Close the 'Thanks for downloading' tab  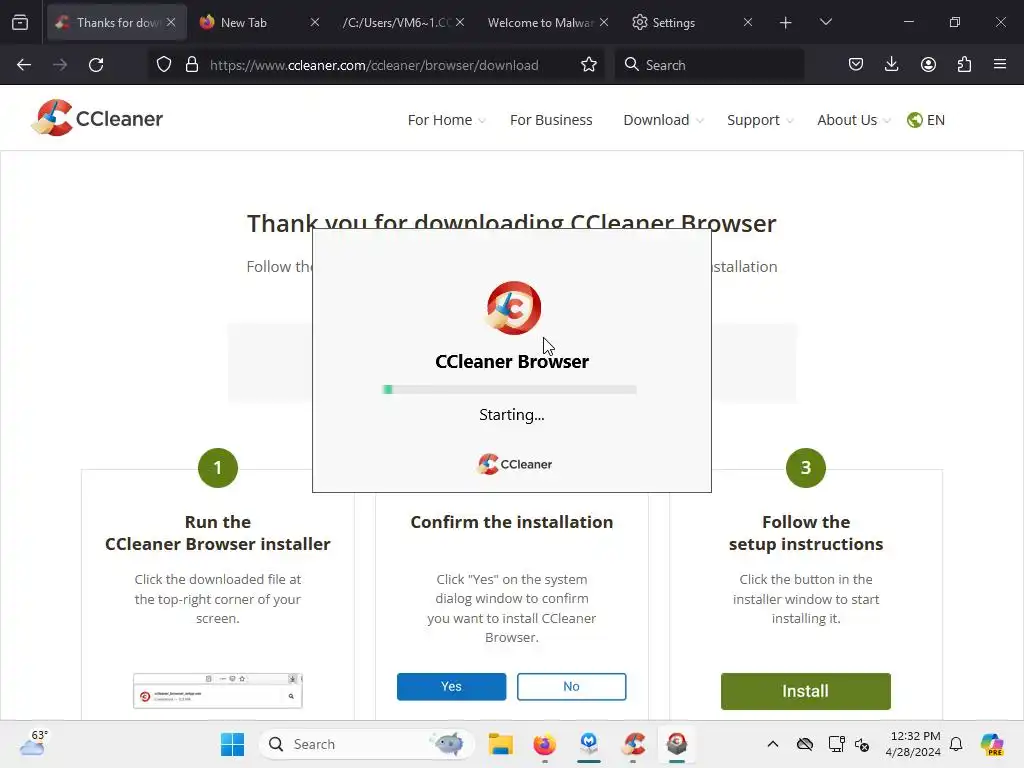(x=171, y=22)
